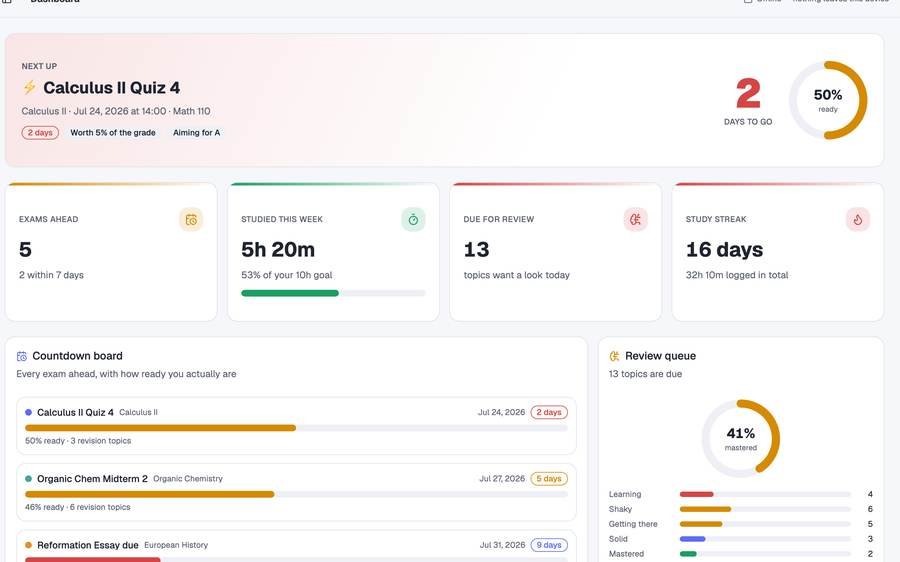
Task: Click the DAYS TO GO label
Action: (x=748, y=122)
